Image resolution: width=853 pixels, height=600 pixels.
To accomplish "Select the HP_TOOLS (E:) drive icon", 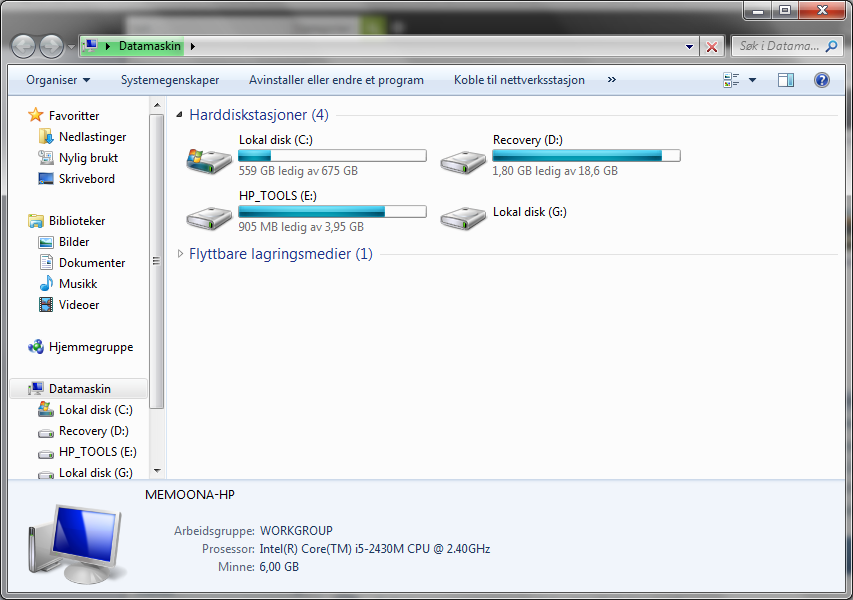I will [209, 218].
